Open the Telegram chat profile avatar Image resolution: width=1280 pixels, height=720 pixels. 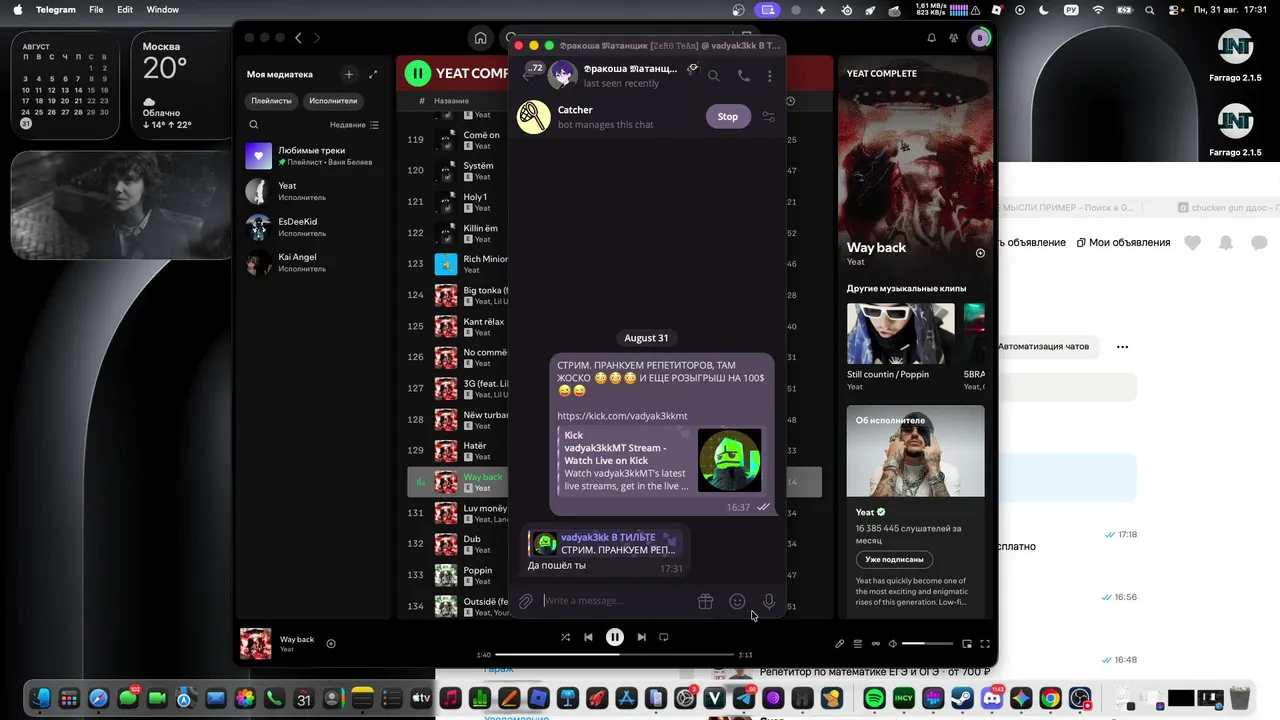(x=563, y=74)
